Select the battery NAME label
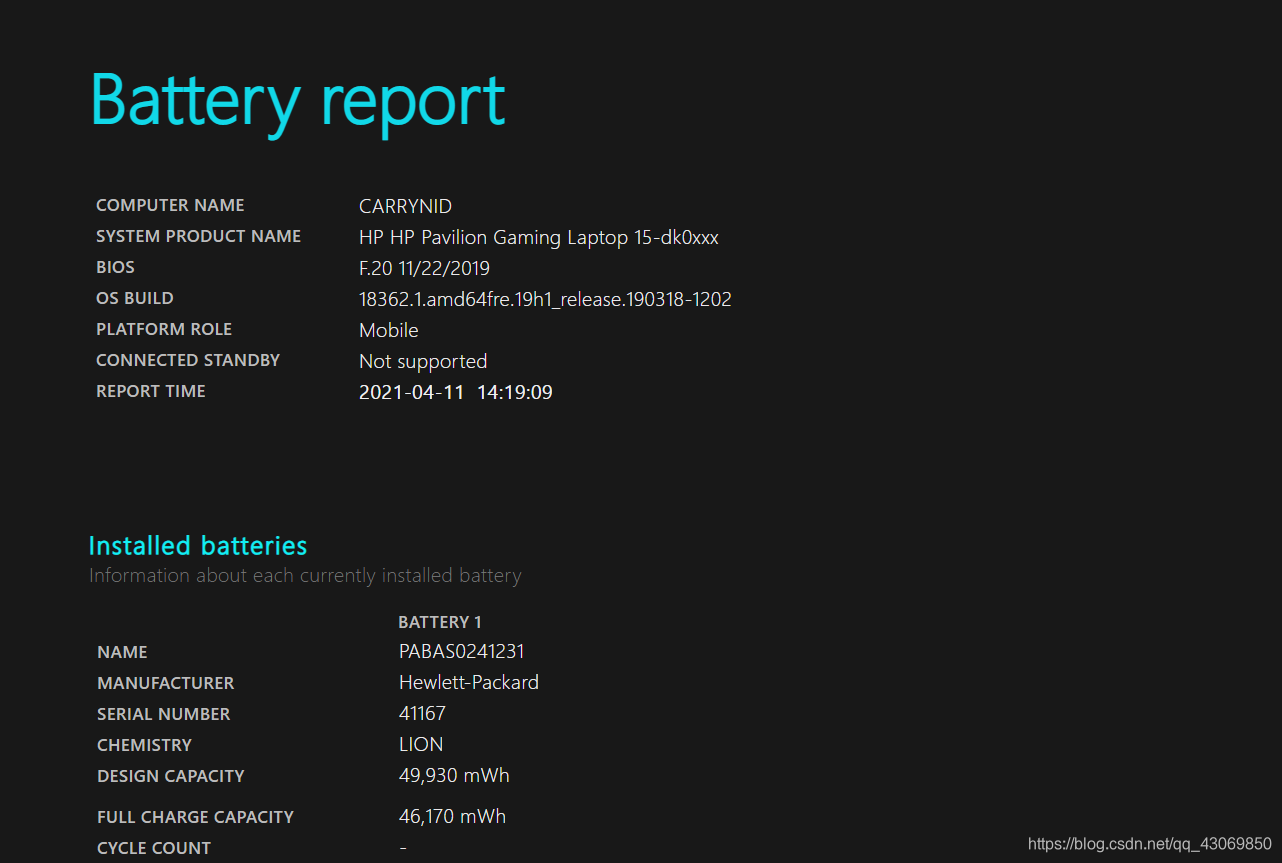 point(122,652)
